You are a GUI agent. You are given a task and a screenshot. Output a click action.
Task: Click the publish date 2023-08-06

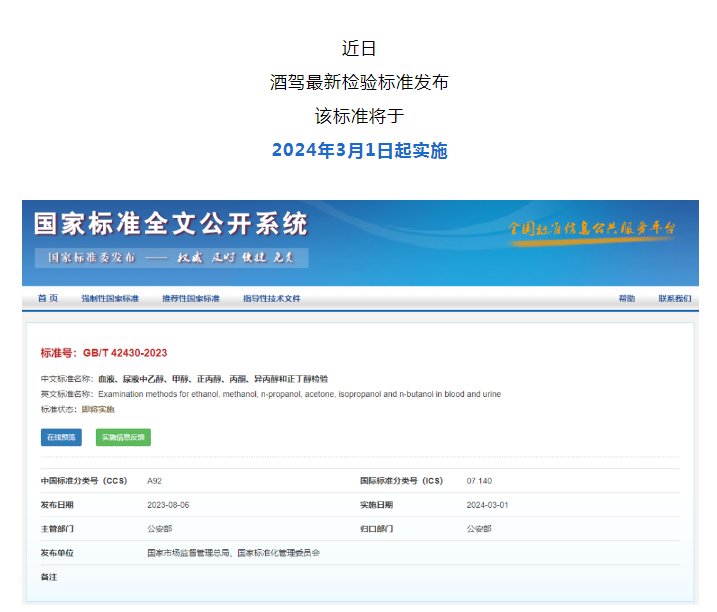coord(167,505)
